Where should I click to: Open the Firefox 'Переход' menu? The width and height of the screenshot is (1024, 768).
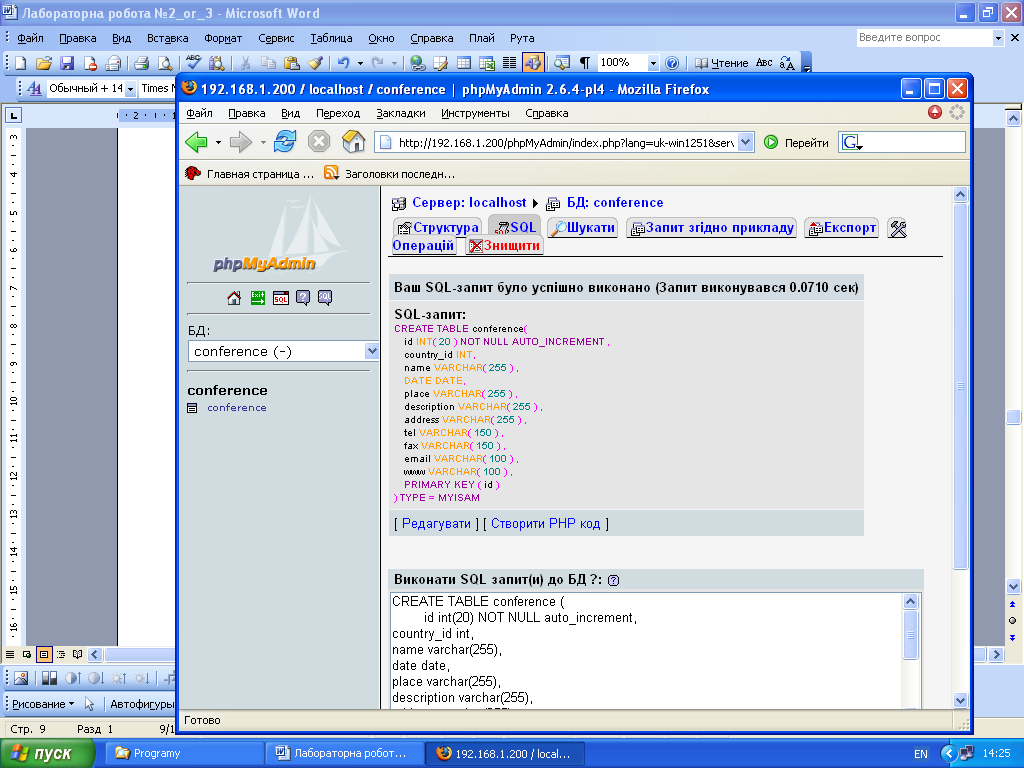pyautogui.click(x=338, y=113)
